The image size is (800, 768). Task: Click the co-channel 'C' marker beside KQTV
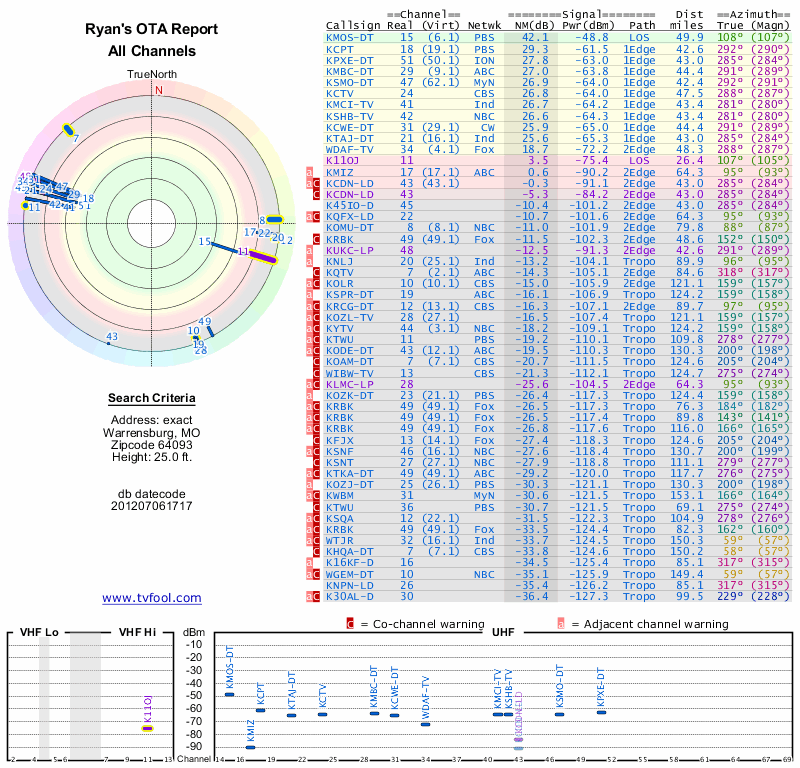click(316, 272)
